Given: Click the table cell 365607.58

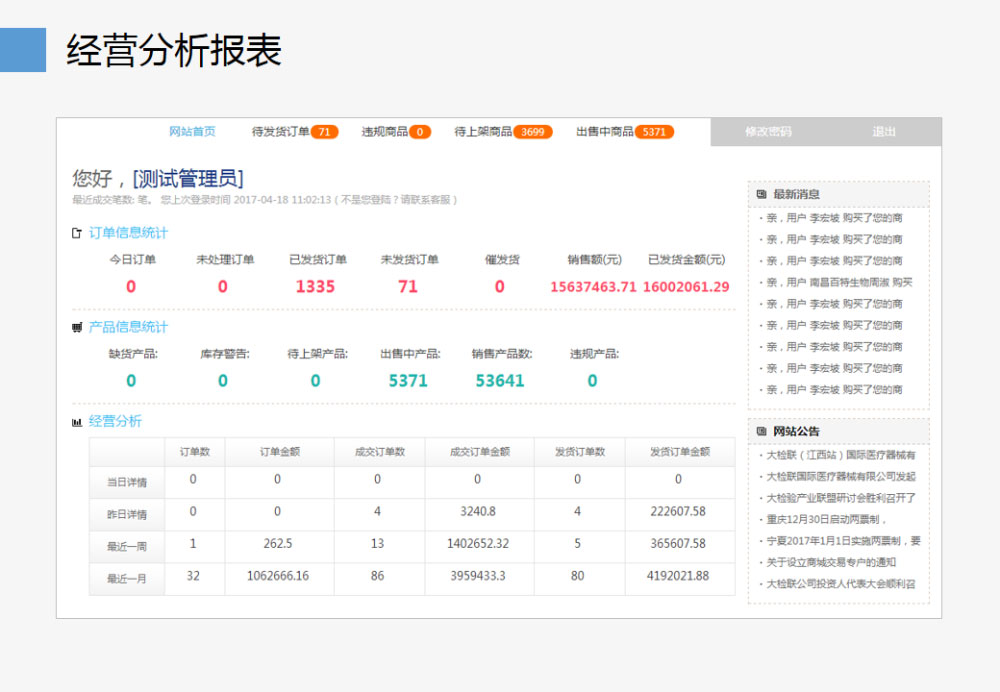Looking at the screenshot, I should (678, 543).
